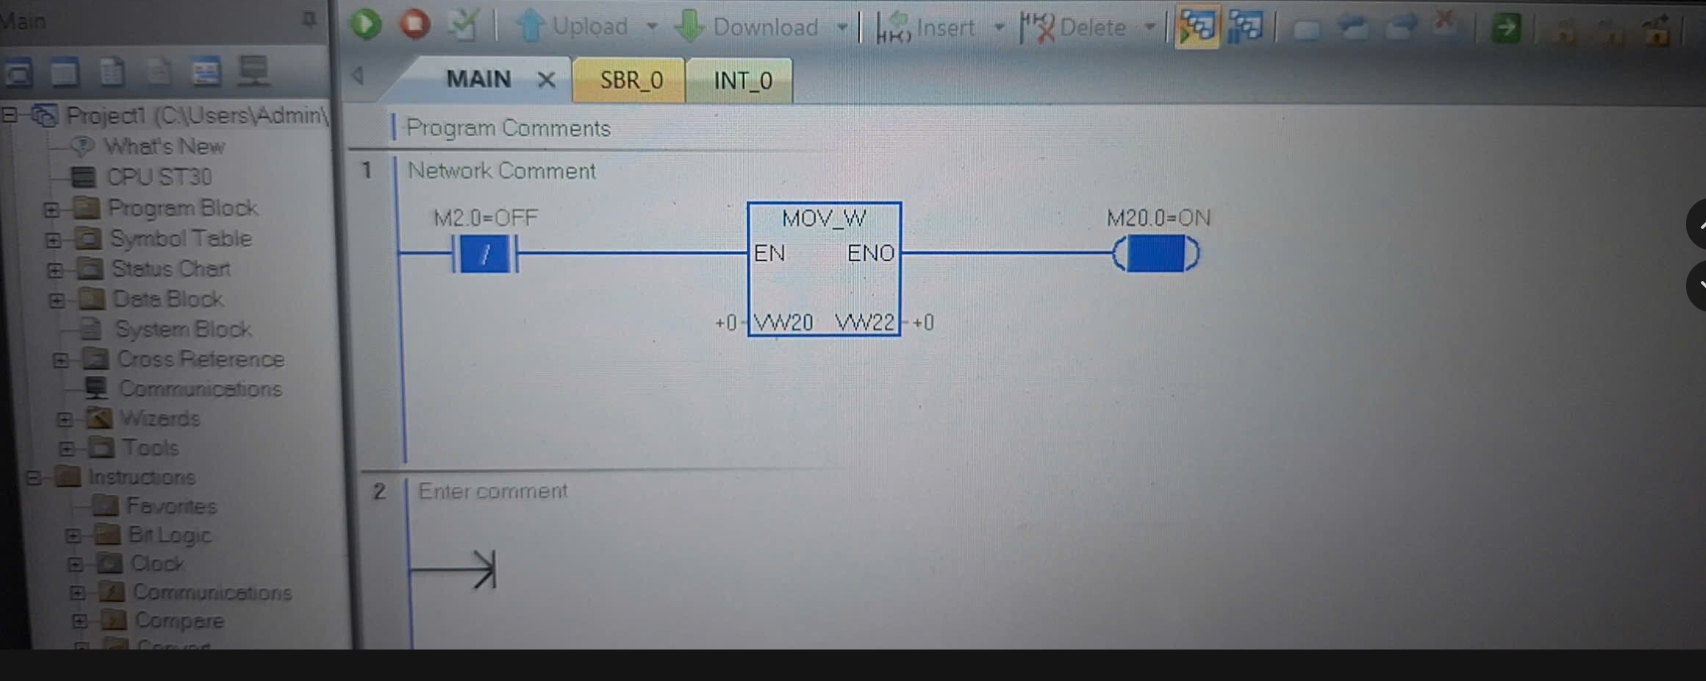Image resolution: width=1706 pixels, height=681 pixels.
Task: Select the M20.0 output coil
Action: click(1155, 254)
